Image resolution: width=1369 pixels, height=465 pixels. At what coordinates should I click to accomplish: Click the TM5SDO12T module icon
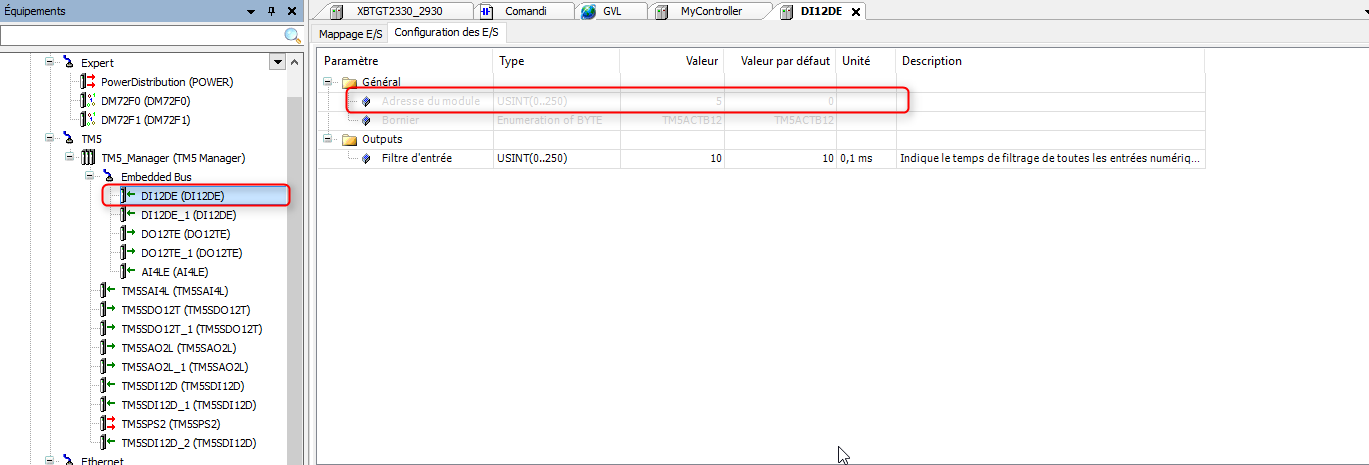click(x=108, y=309)
